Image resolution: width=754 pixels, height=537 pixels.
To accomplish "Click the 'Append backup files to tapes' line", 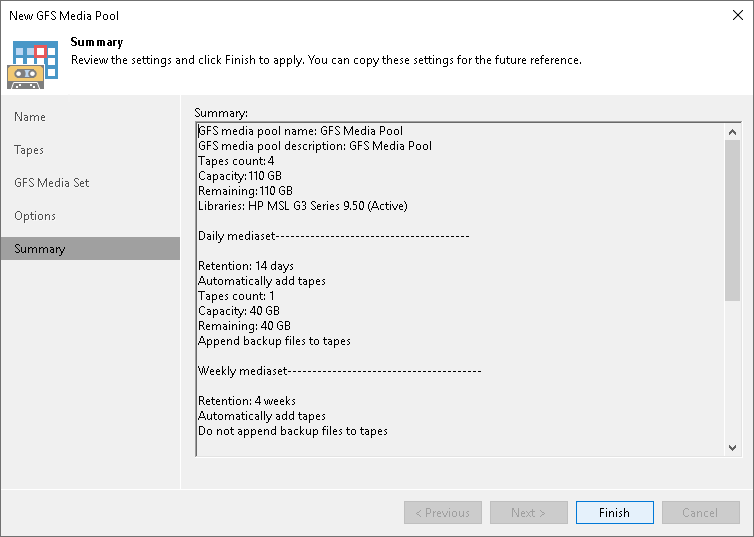I will [x=274, y=341].
